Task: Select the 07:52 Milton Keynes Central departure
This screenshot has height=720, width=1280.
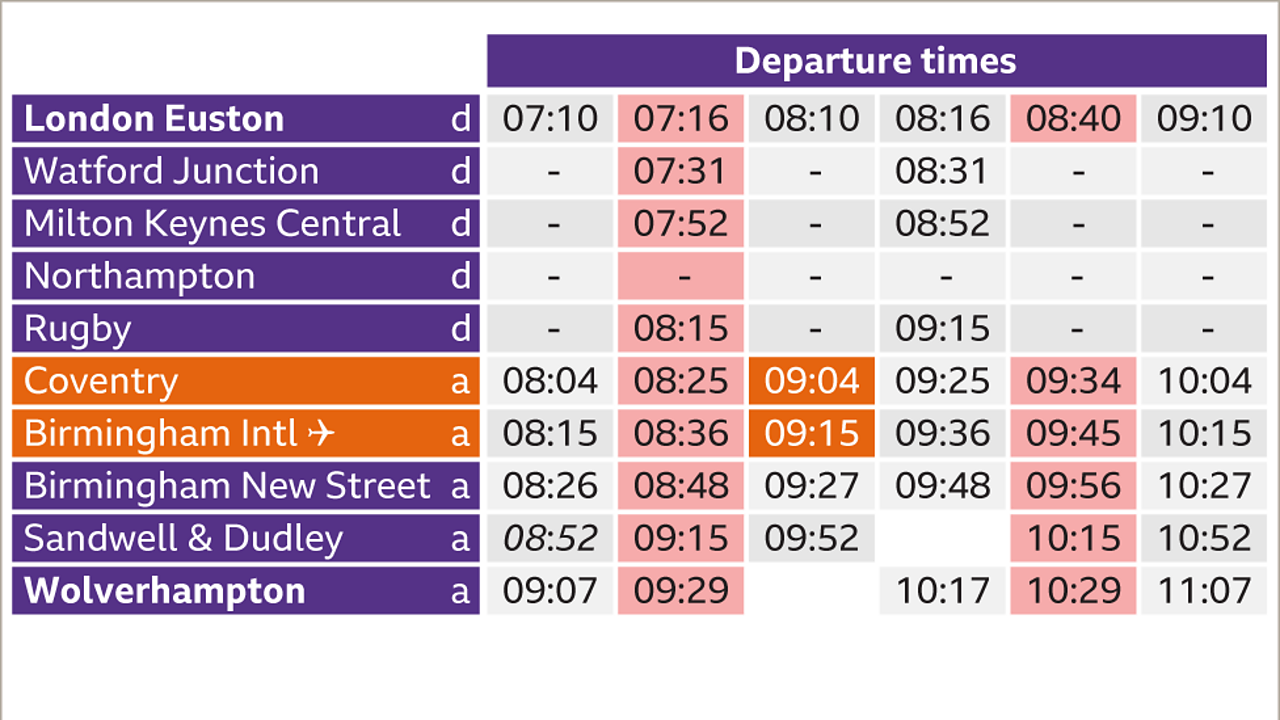Action: [x=680, y=224]
